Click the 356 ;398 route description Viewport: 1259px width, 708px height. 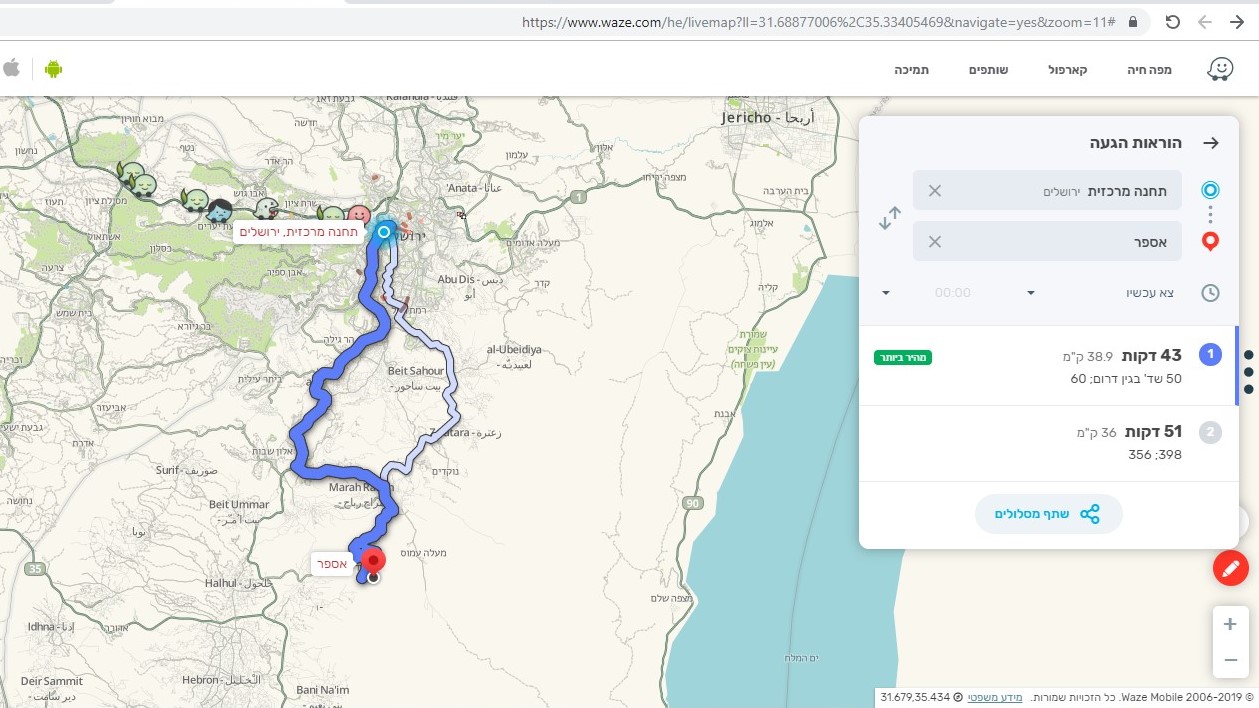click(x=1155, y=455)
